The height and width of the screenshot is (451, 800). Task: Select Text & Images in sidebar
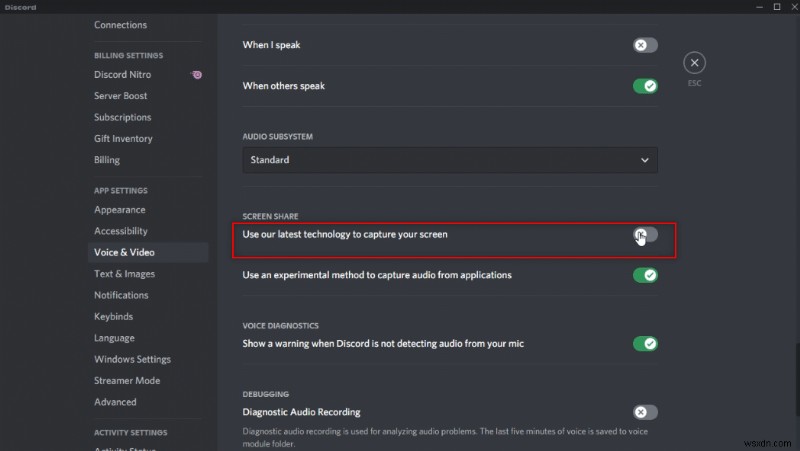click(124, 274)
